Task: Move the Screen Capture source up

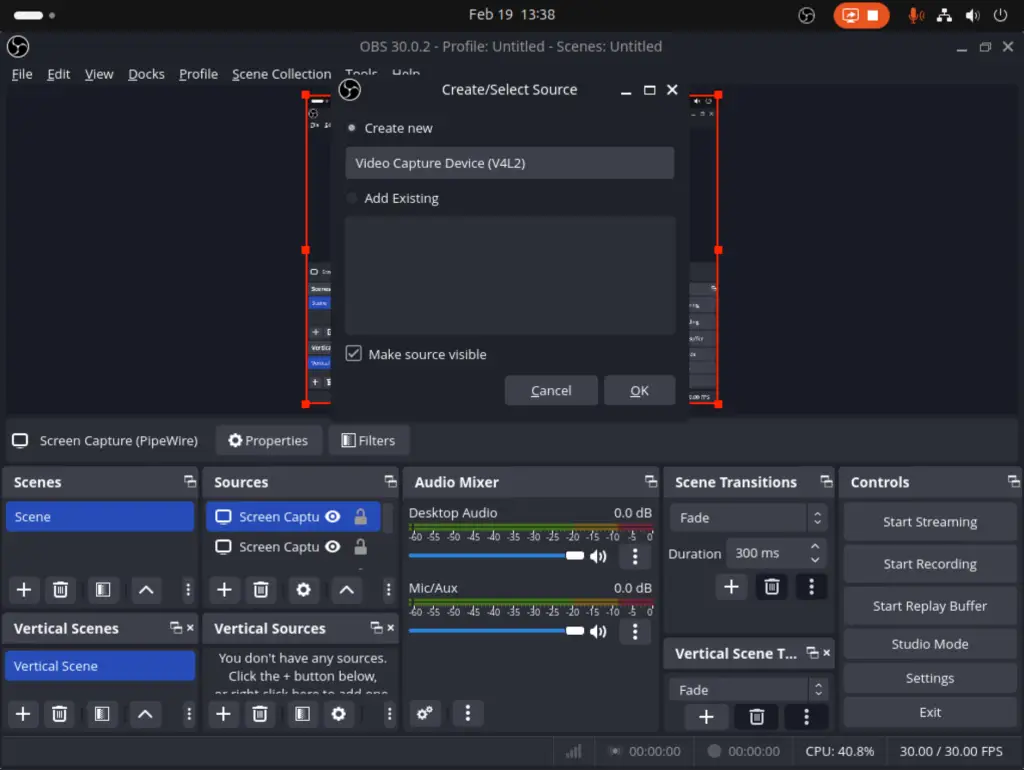Action: coord(347,590)
